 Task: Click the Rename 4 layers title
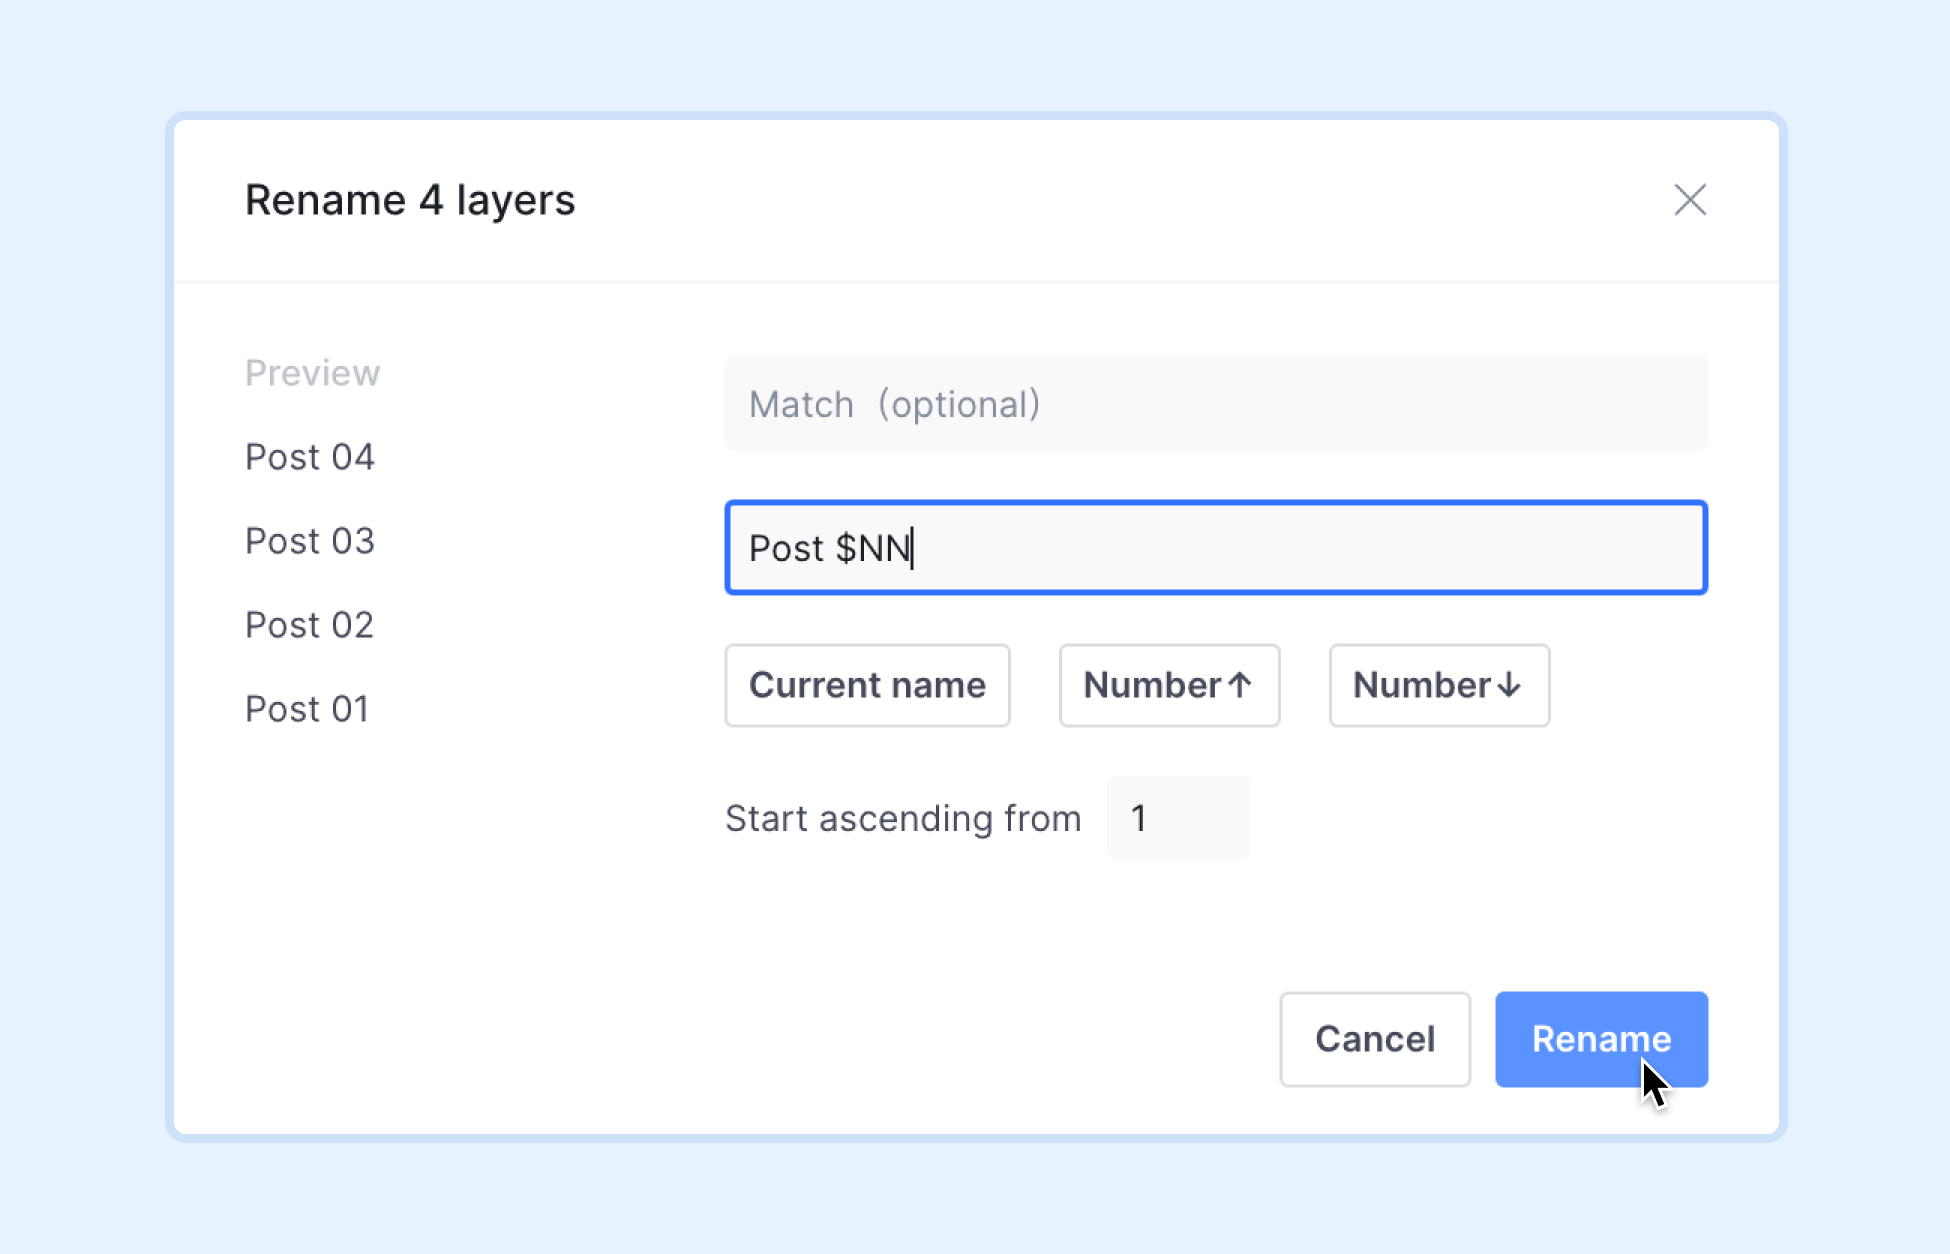point(410,200)
